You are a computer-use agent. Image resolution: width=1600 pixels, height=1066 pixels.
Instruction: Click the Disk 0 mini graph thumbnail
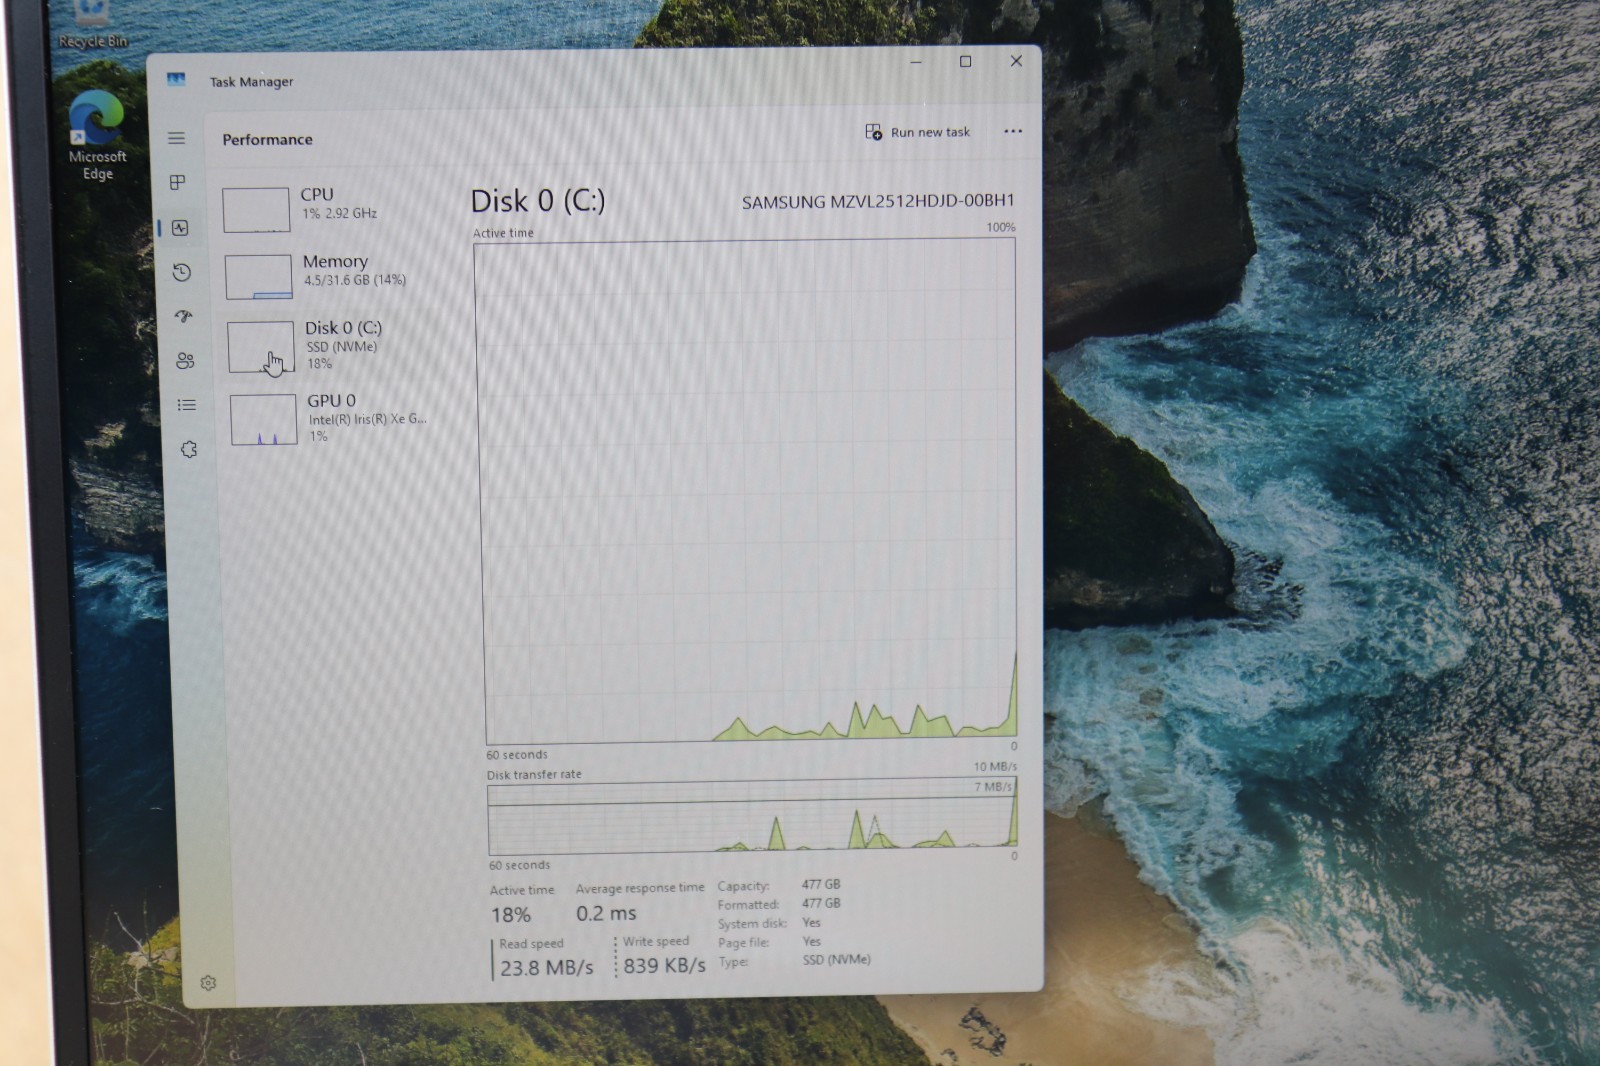click(x=260, y=346)
